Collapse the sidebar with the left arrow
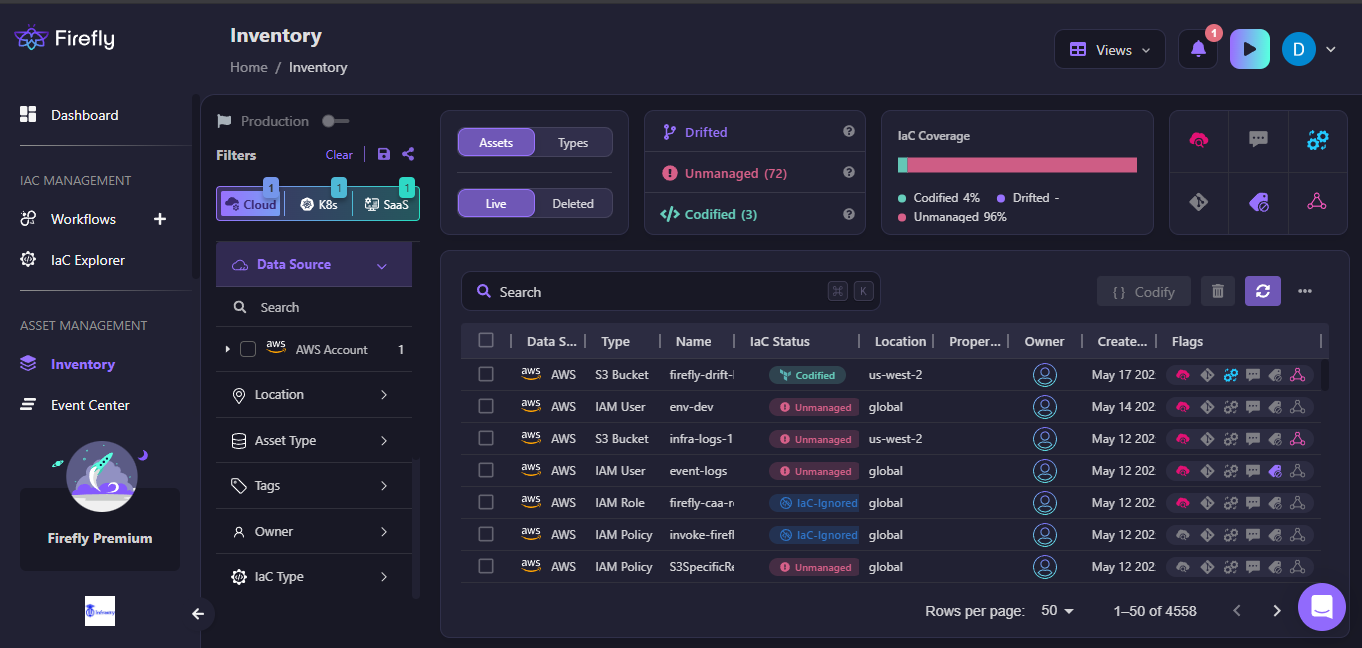The width and height of the screenshot is (1362, 648). pyautogui.click(x=198, y=613)
